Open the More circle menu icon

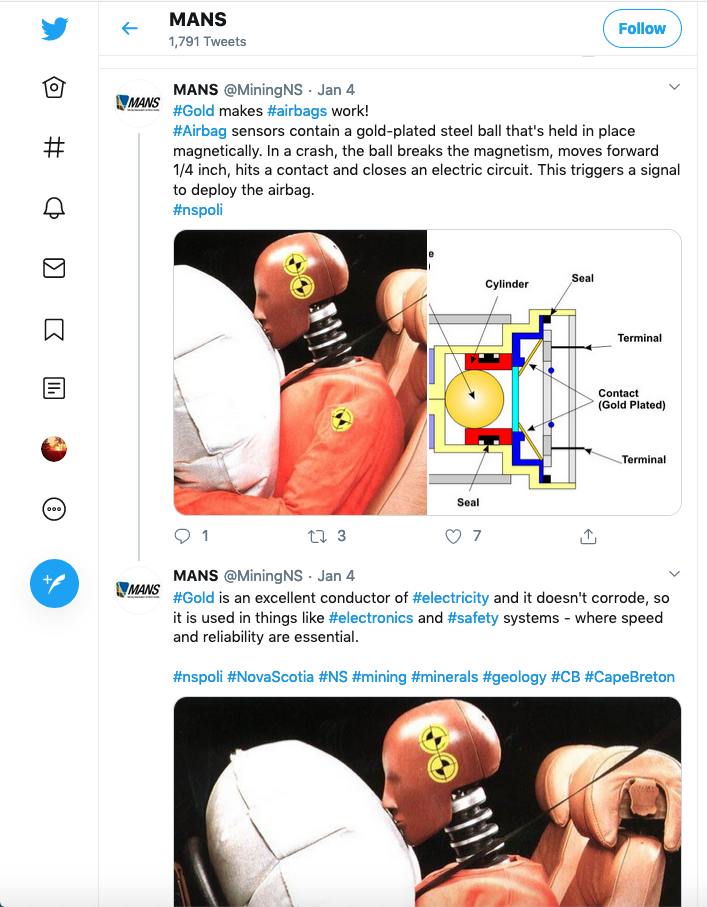pyautogui.click(x=54, y=509)
